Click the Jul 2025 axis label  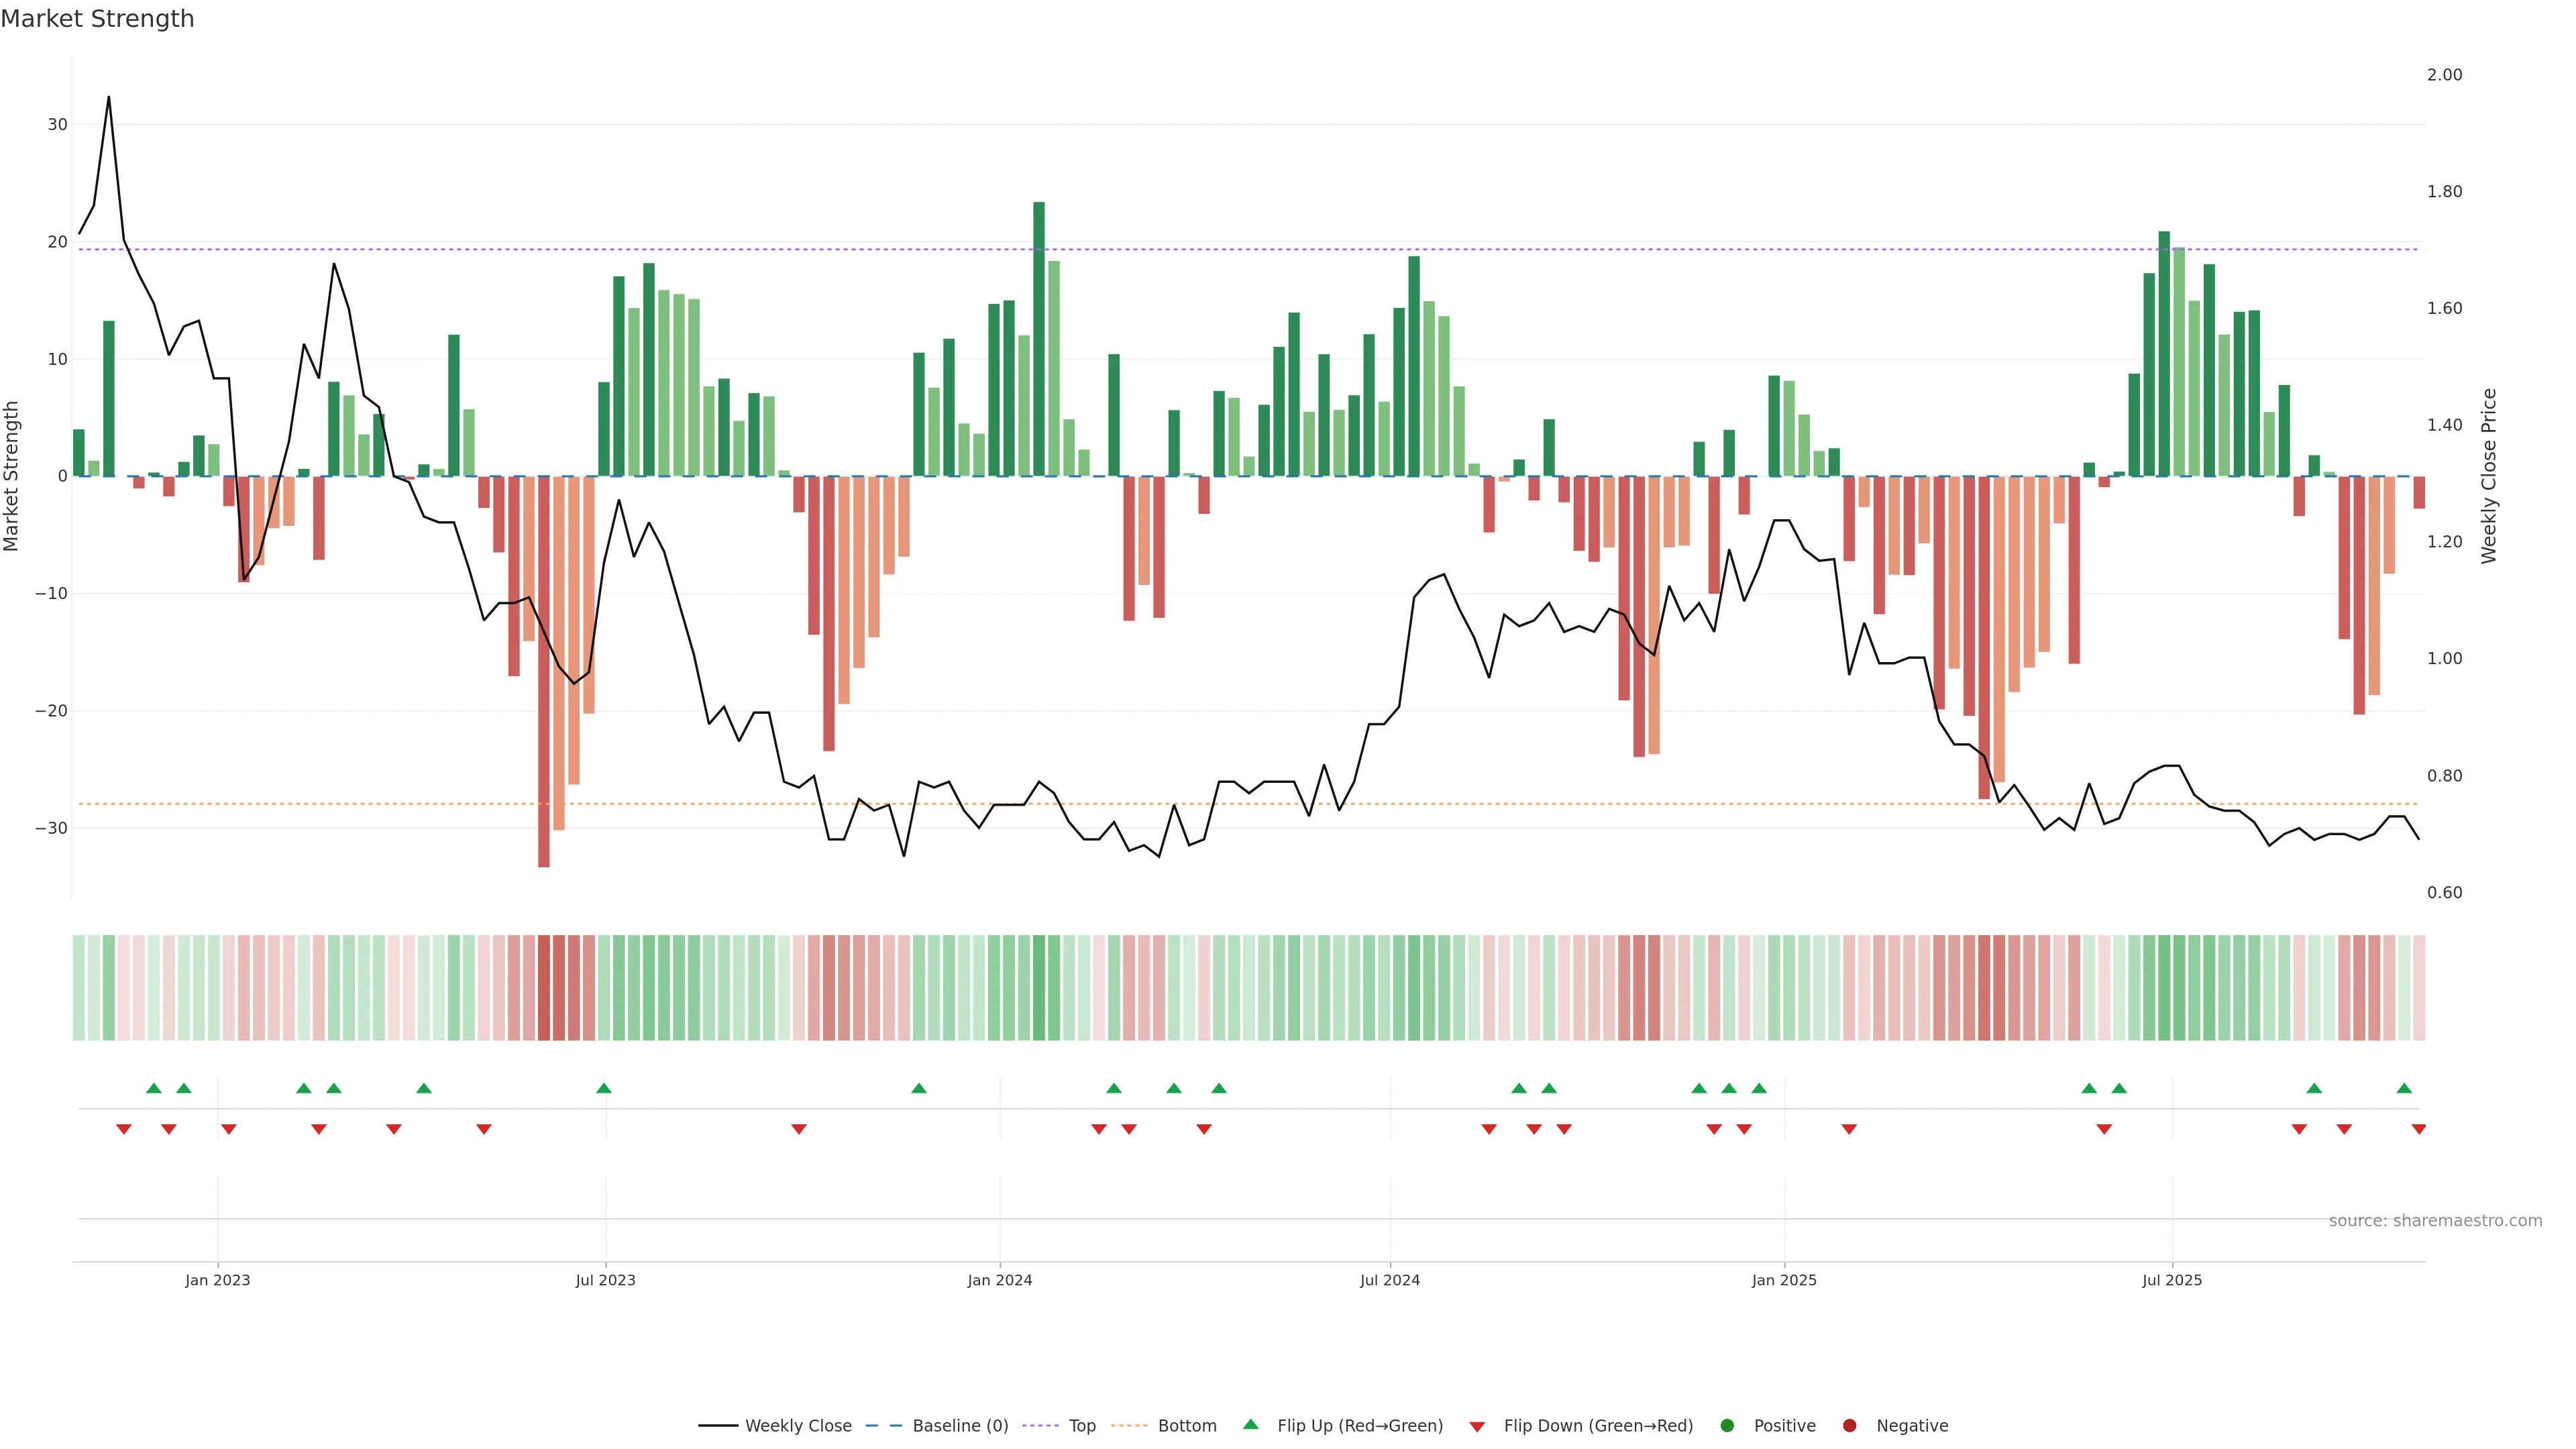pos(2171,1280)
